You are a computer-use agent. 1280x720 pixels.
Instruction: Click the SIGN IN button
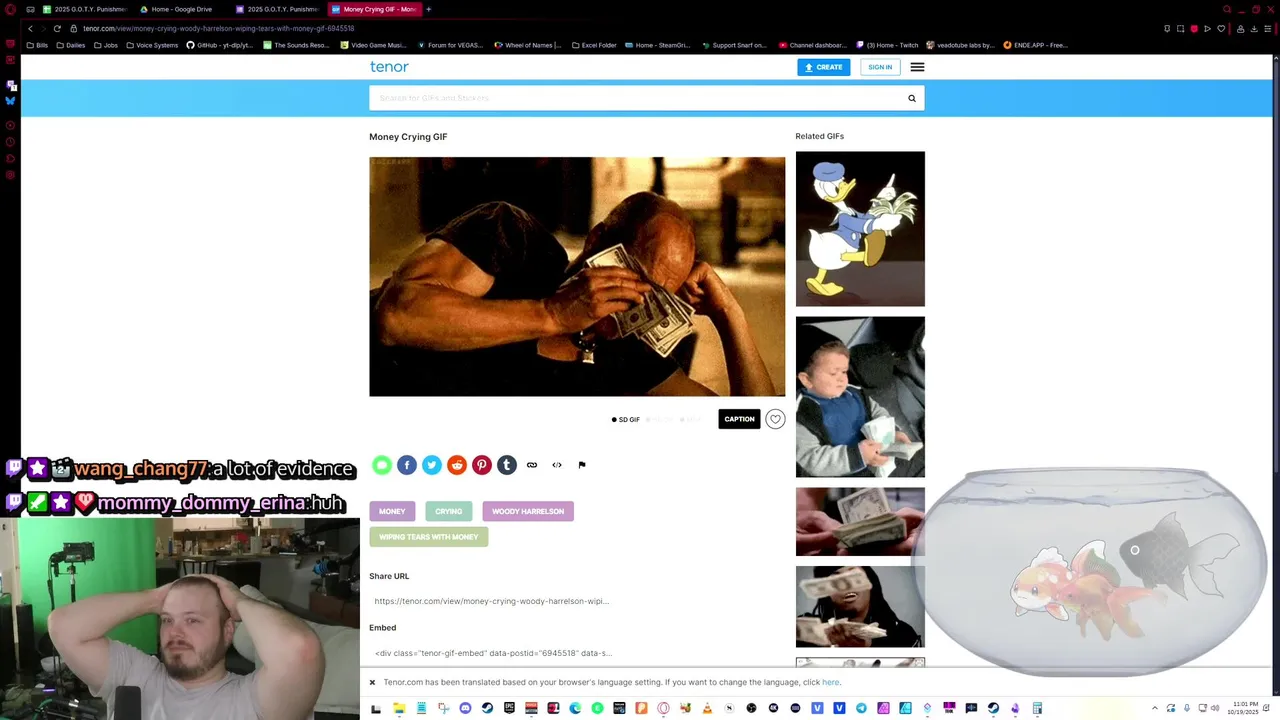[x=880, y=67]
